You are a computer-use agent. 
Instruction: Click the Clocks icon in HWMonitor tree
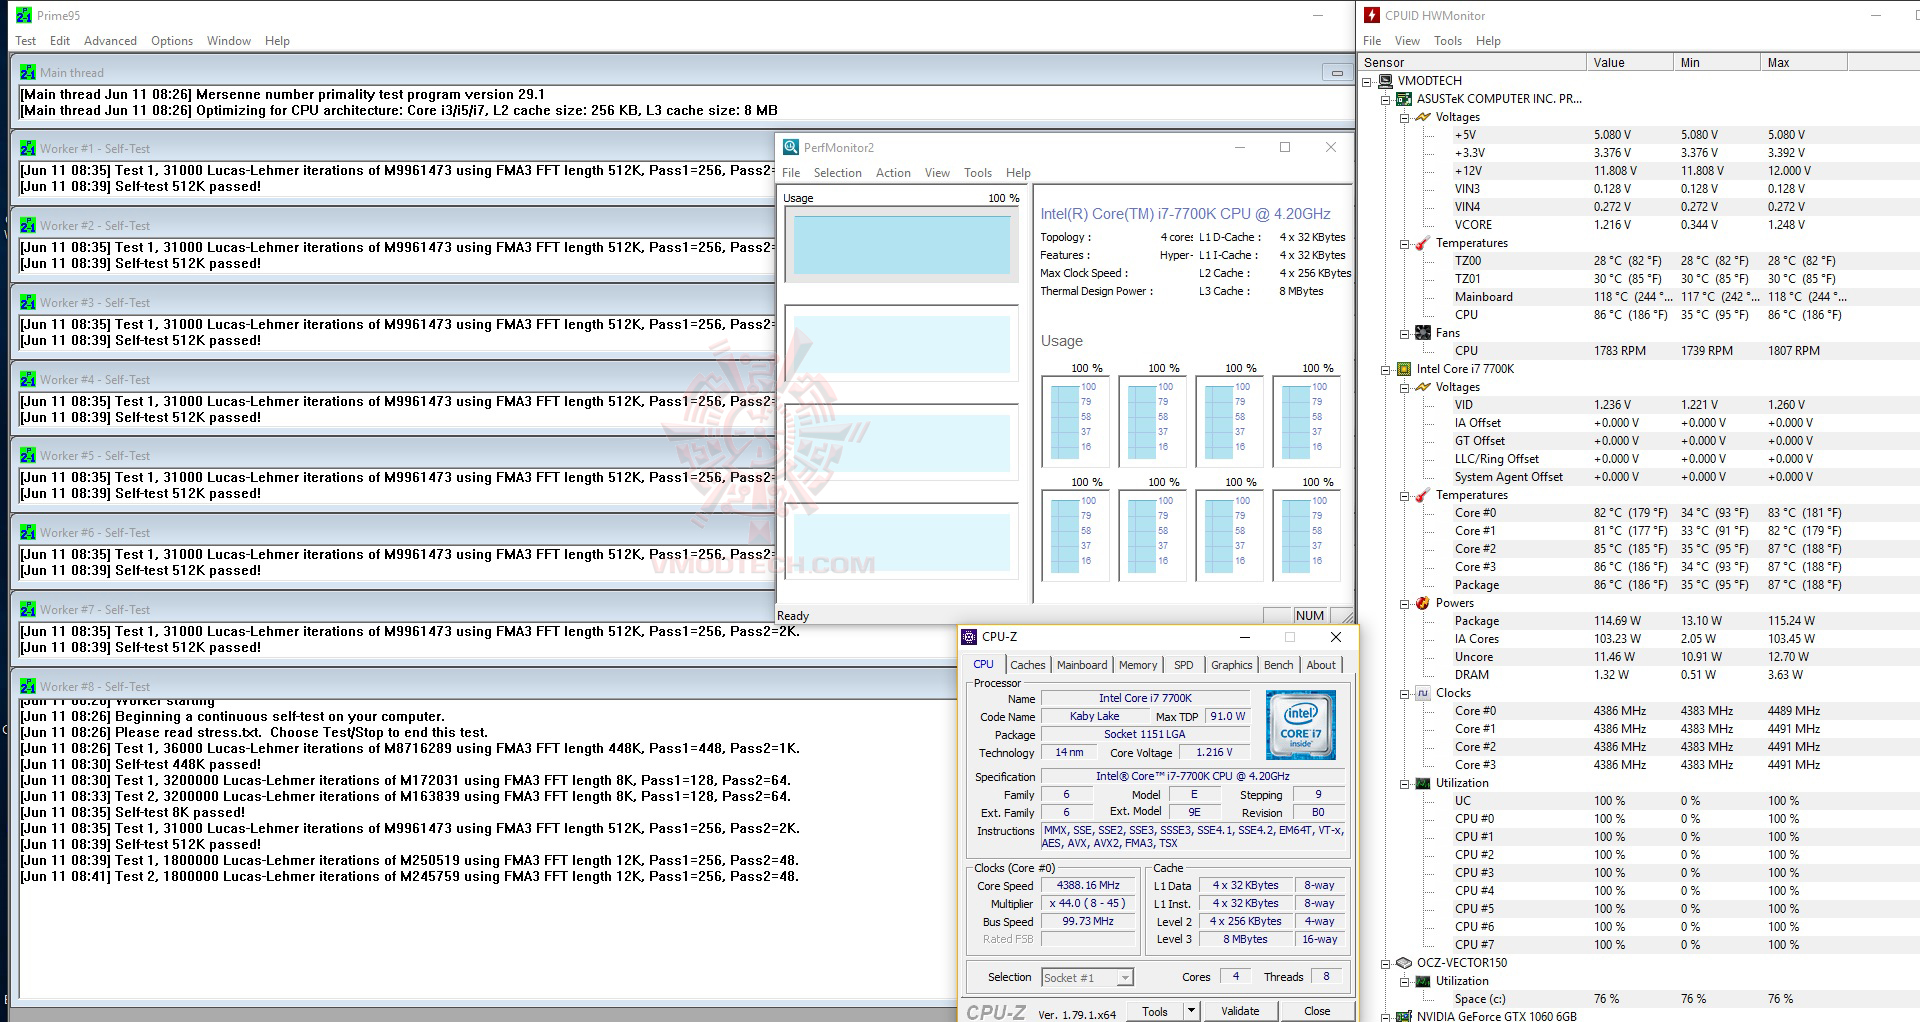pyautogui.click(x=1423, y=693)
